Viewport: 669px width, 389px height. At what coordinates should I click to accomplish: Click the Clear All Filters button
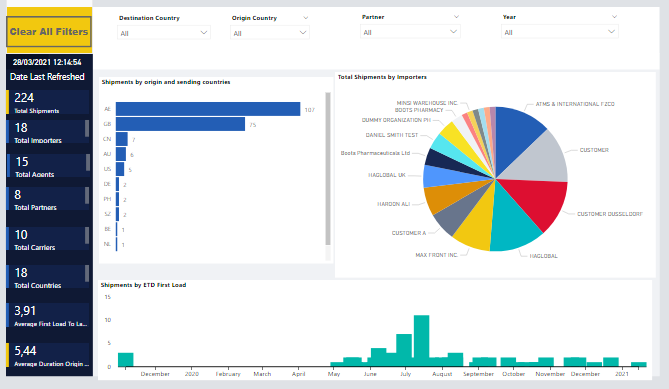[49, 32]
